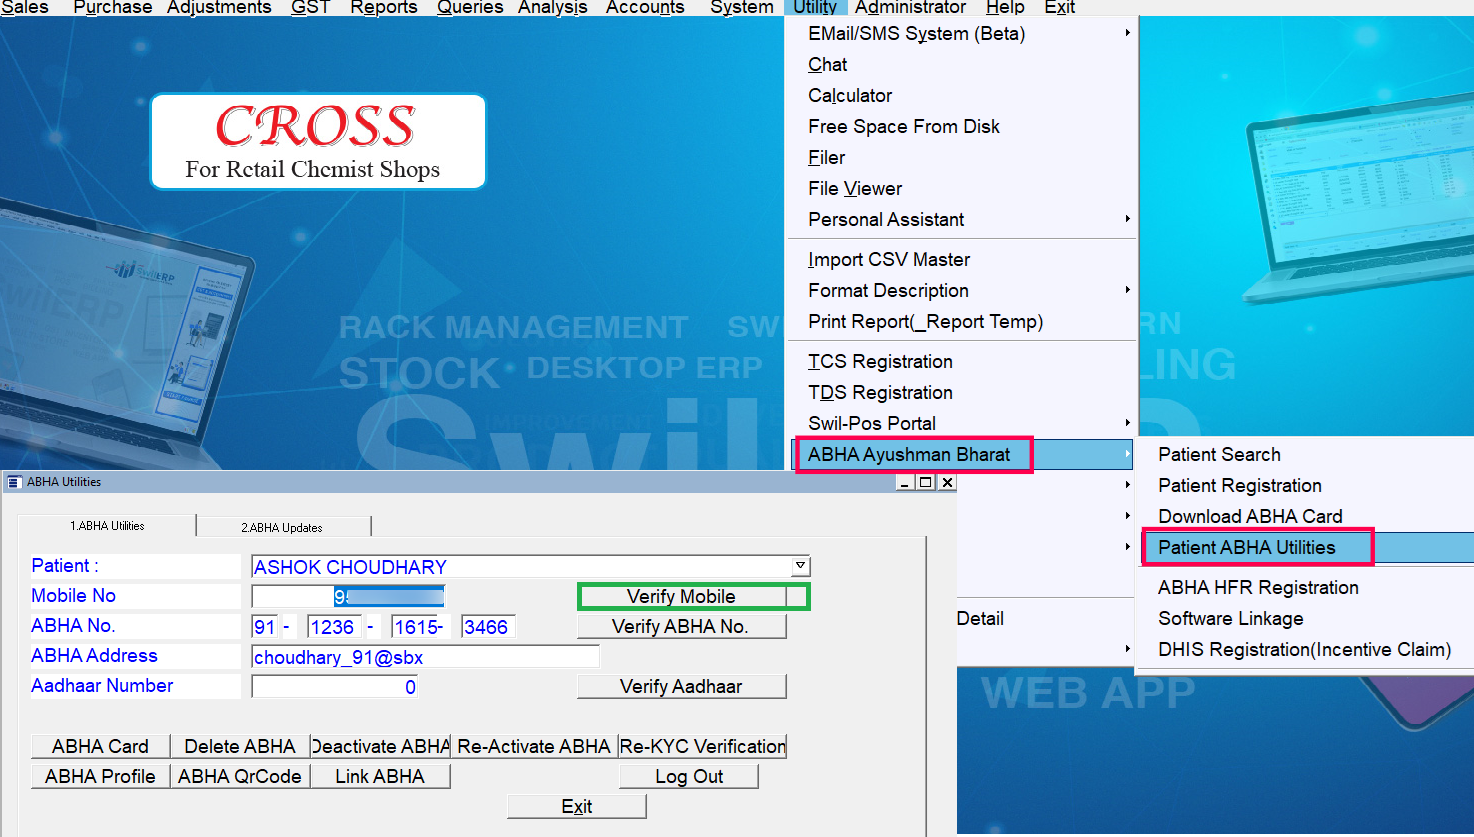Open TCS Registration

coord(963,361)
